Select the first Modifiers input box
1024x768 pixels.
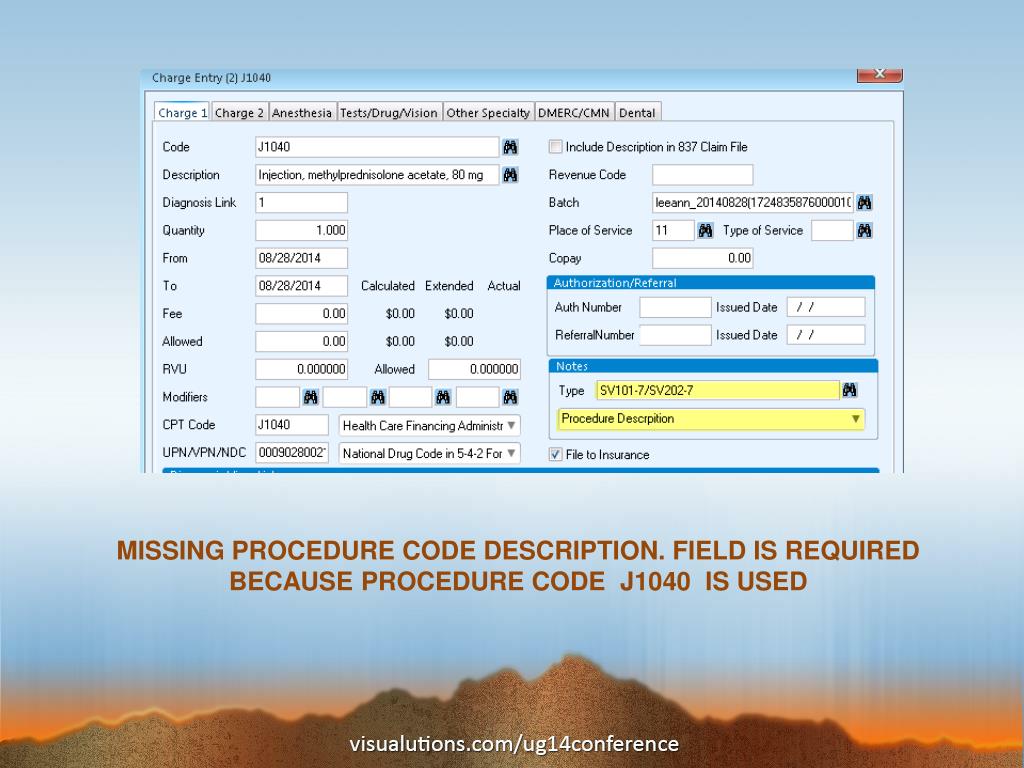278,396
